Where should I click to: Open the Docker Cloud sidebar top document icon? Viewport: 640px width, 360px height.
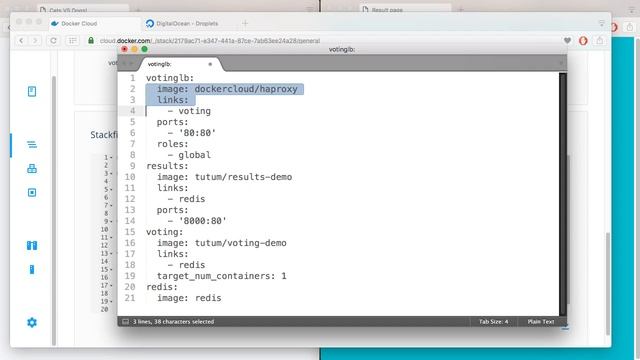tap(32, 91)
